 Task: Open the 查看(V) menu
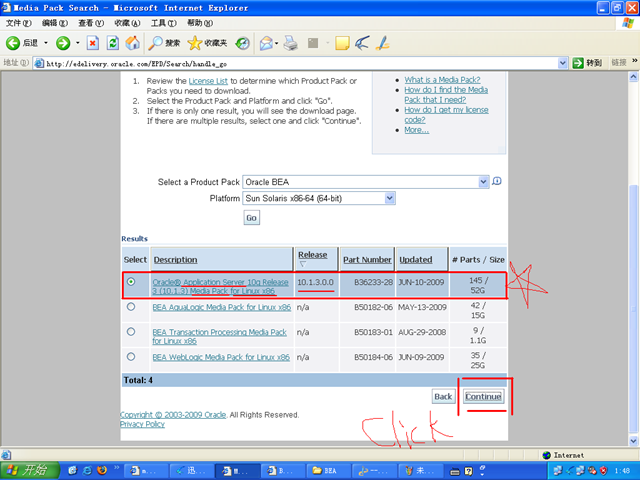coord(90,22)
